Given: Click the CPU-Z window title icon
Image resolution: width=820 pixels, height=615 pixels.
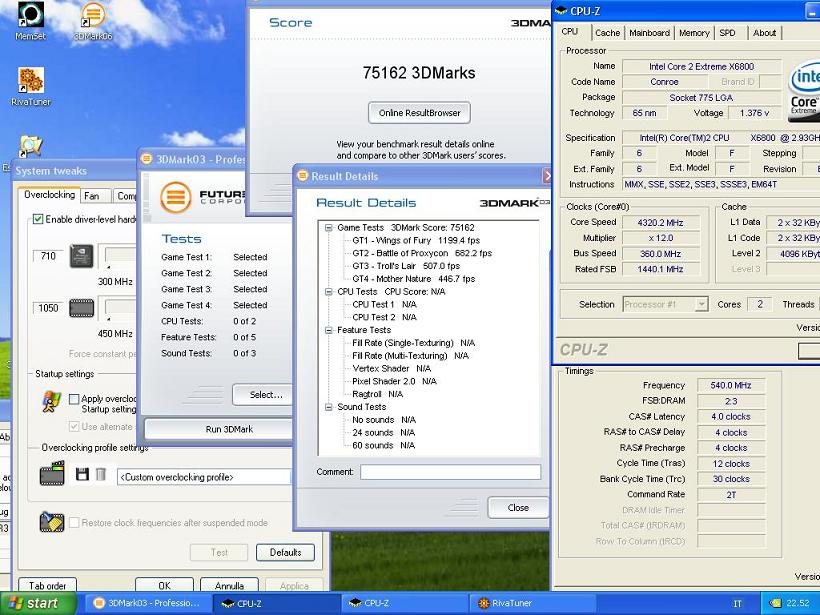Looking at the screenshot, I should (x=561, y=10).
